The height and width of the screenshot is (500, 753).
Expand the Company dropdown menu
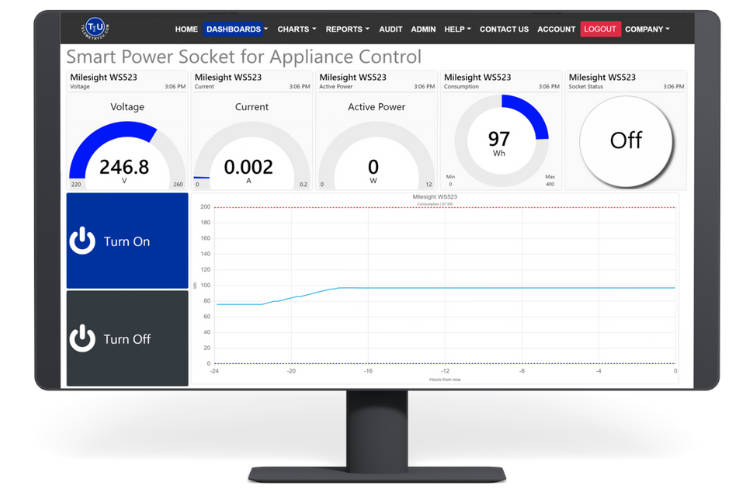pyautogui.click(x=647, y=29)
